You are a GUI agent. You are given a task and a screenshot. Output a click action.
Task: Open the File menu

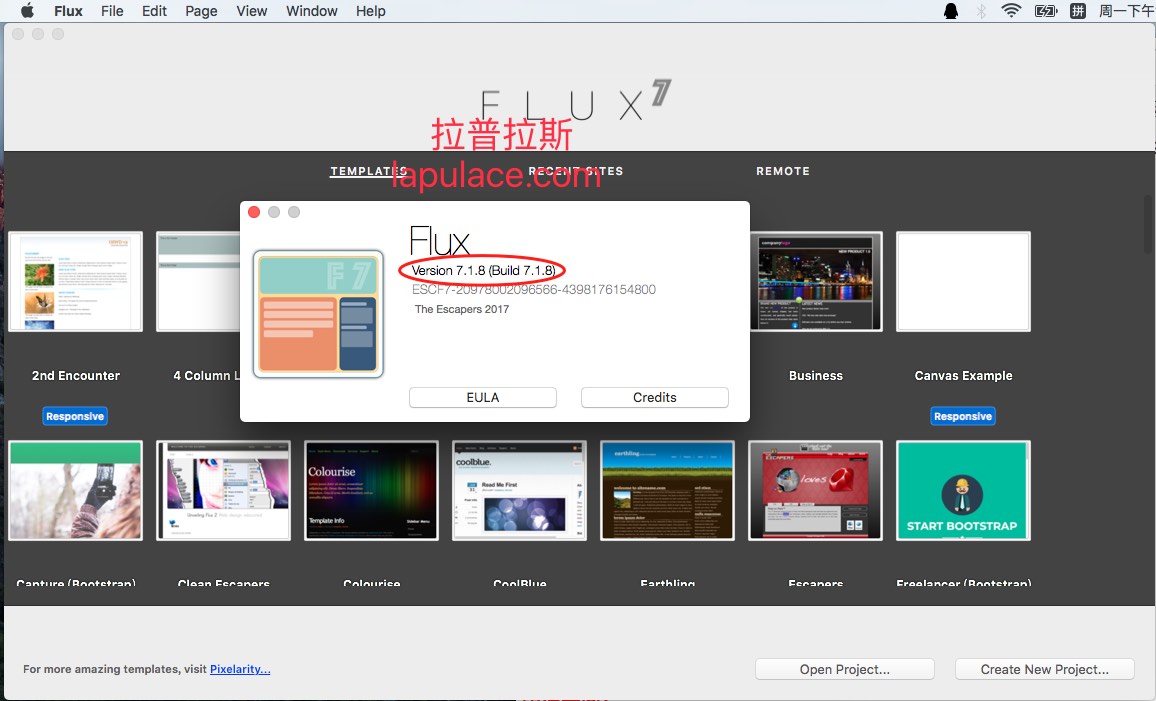pyautogui.click(x=112, y=11)
